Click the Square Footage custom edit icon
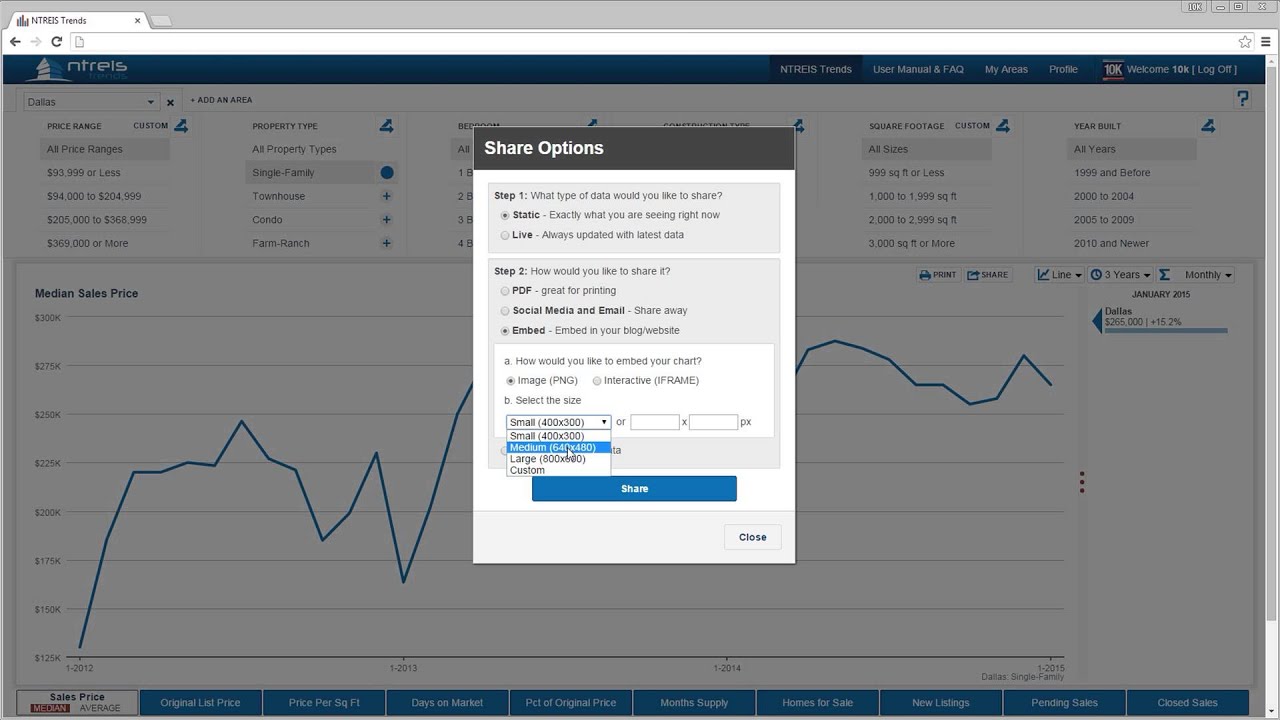 point(1003,126)
